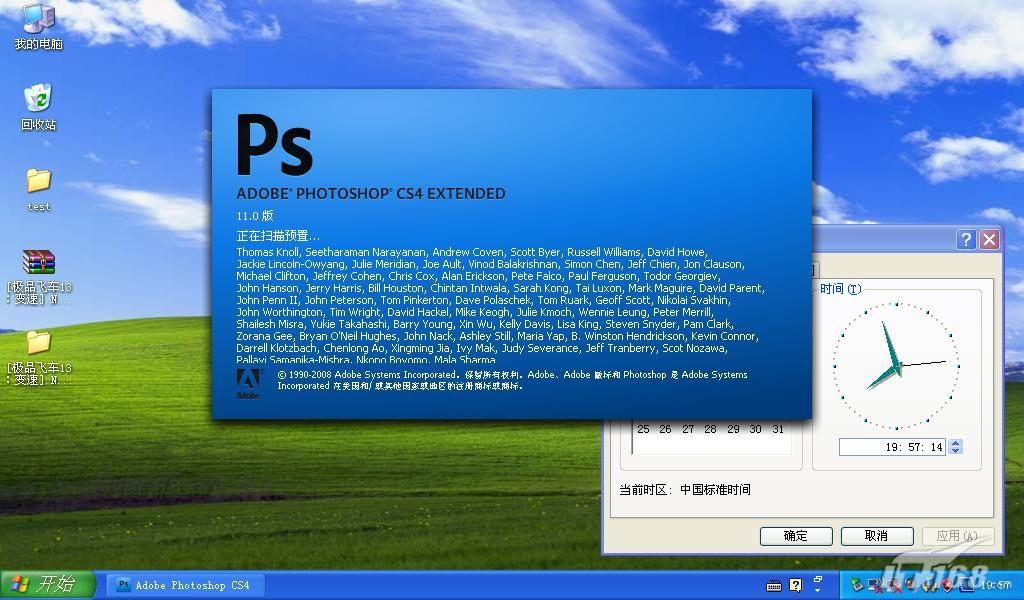Image resolution: width=1024 pixels, height=600 pixels.
Task: Click the name Thomas Knoll in credits
Action: pos(268,252)
